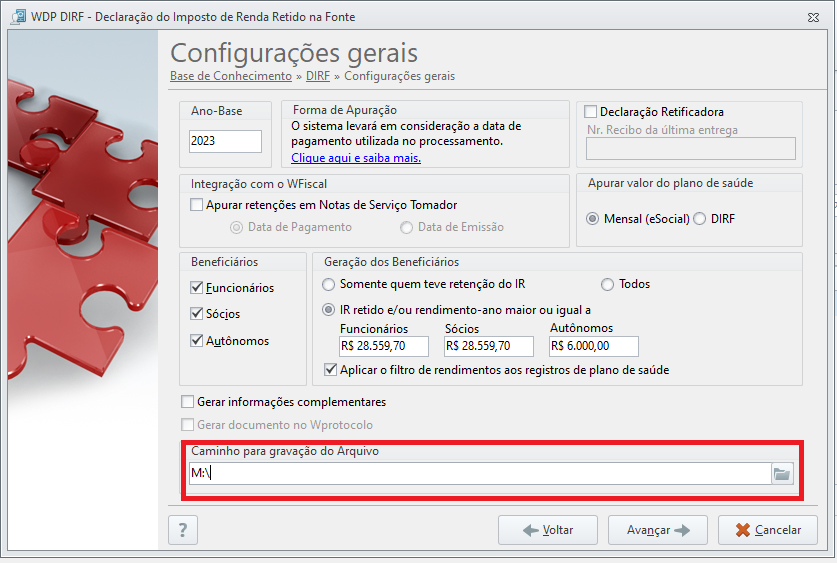Select the Todos radio option
837x563 pixels.
[607, 284]
